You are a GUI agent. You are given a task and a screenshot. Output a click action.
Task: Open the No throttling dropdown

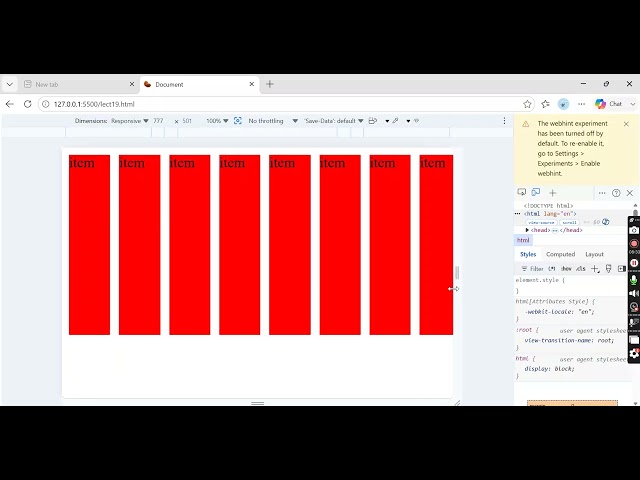click(x=273, y=121)
